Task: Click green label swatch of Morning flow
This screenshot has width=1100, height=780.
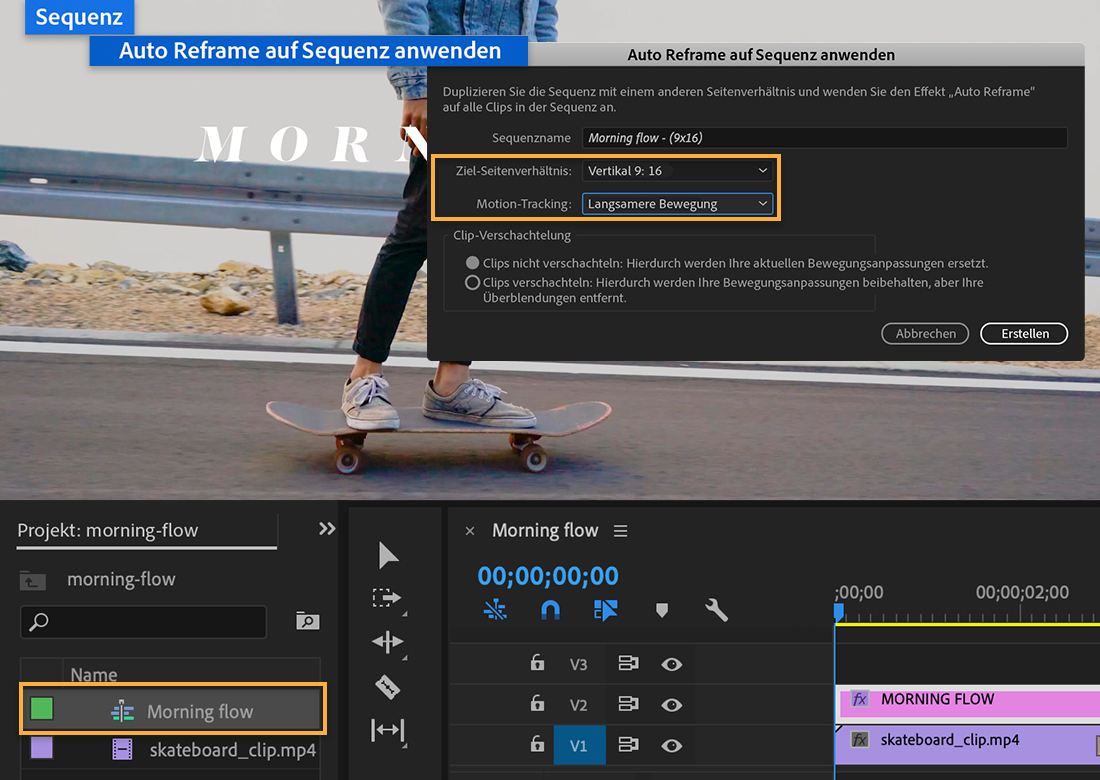Action: click(x=42, y=708)
